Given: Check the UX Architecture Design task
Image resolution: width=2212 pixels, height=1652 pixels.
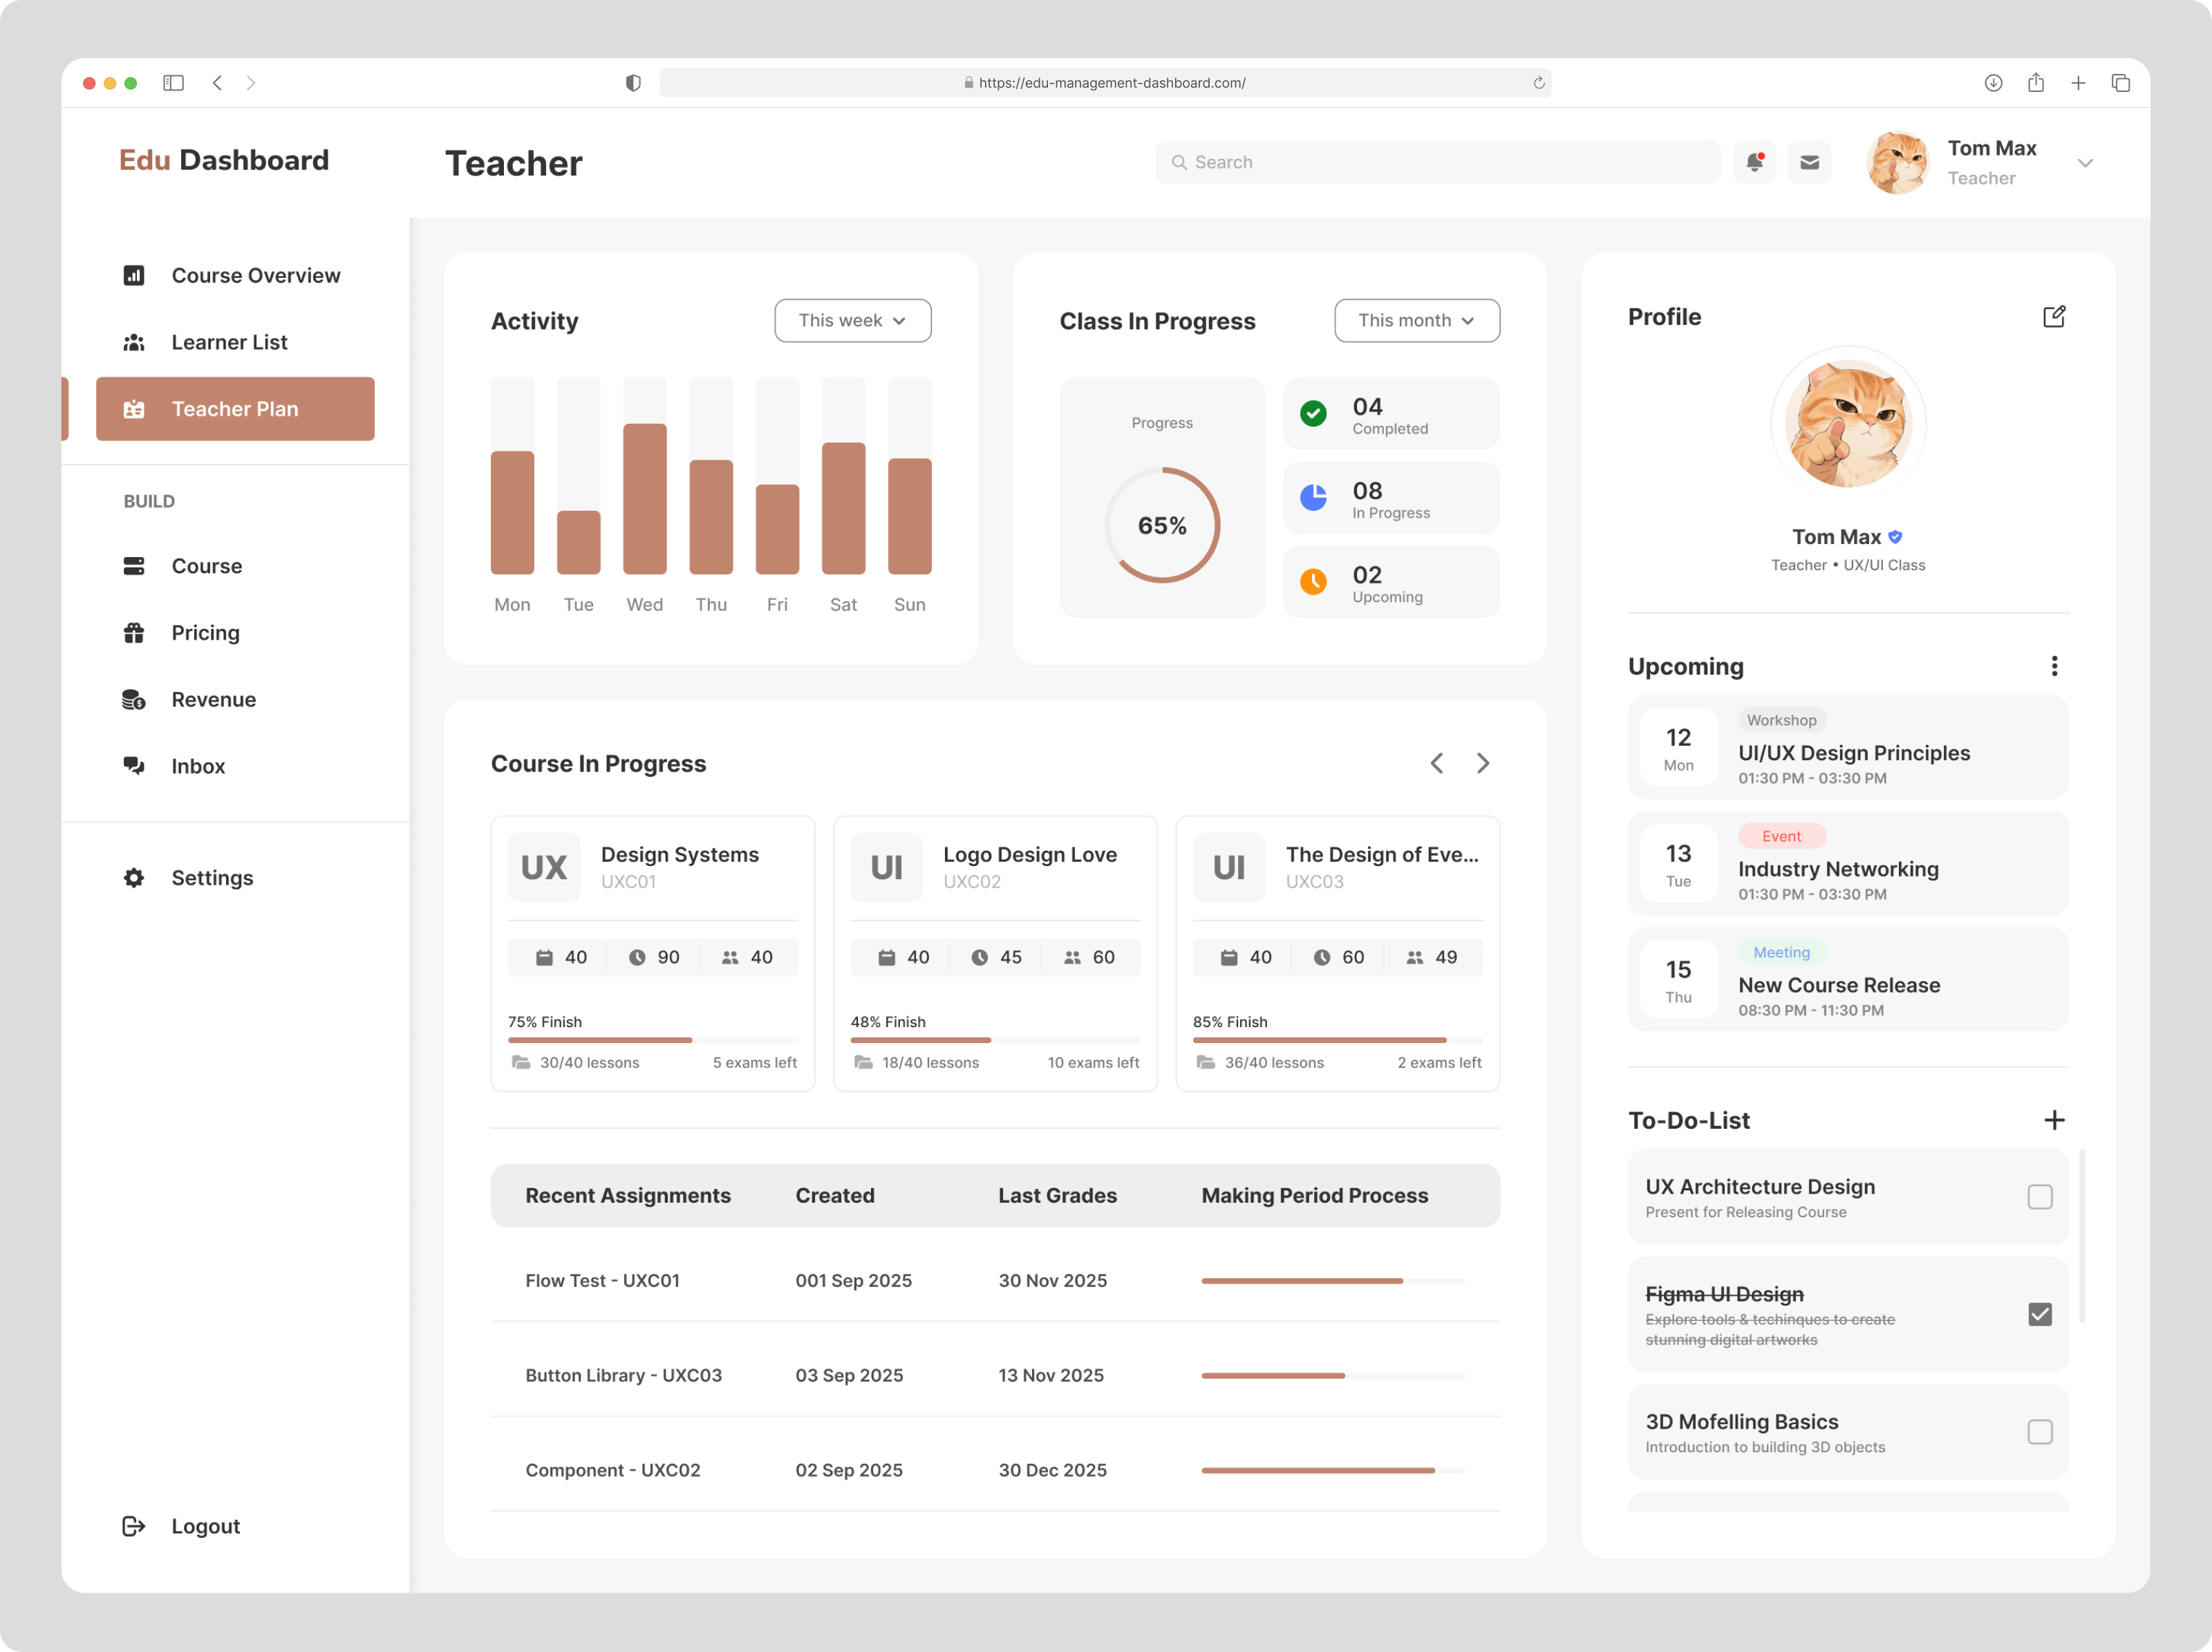Looking at the screenshot, I should [2040, 1196].
